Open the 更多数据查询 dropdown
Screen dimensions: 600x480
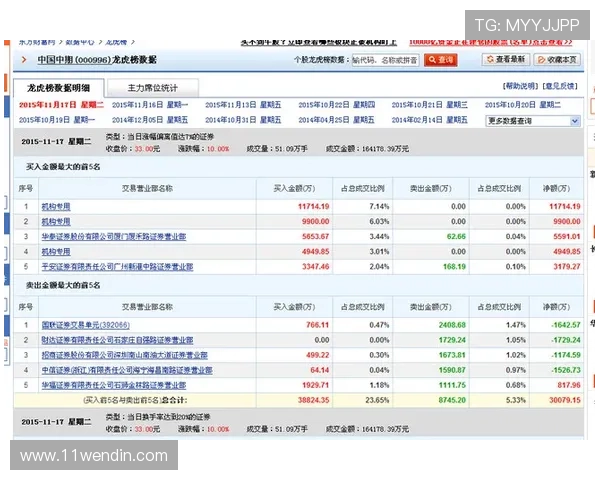tap(533, 121)
